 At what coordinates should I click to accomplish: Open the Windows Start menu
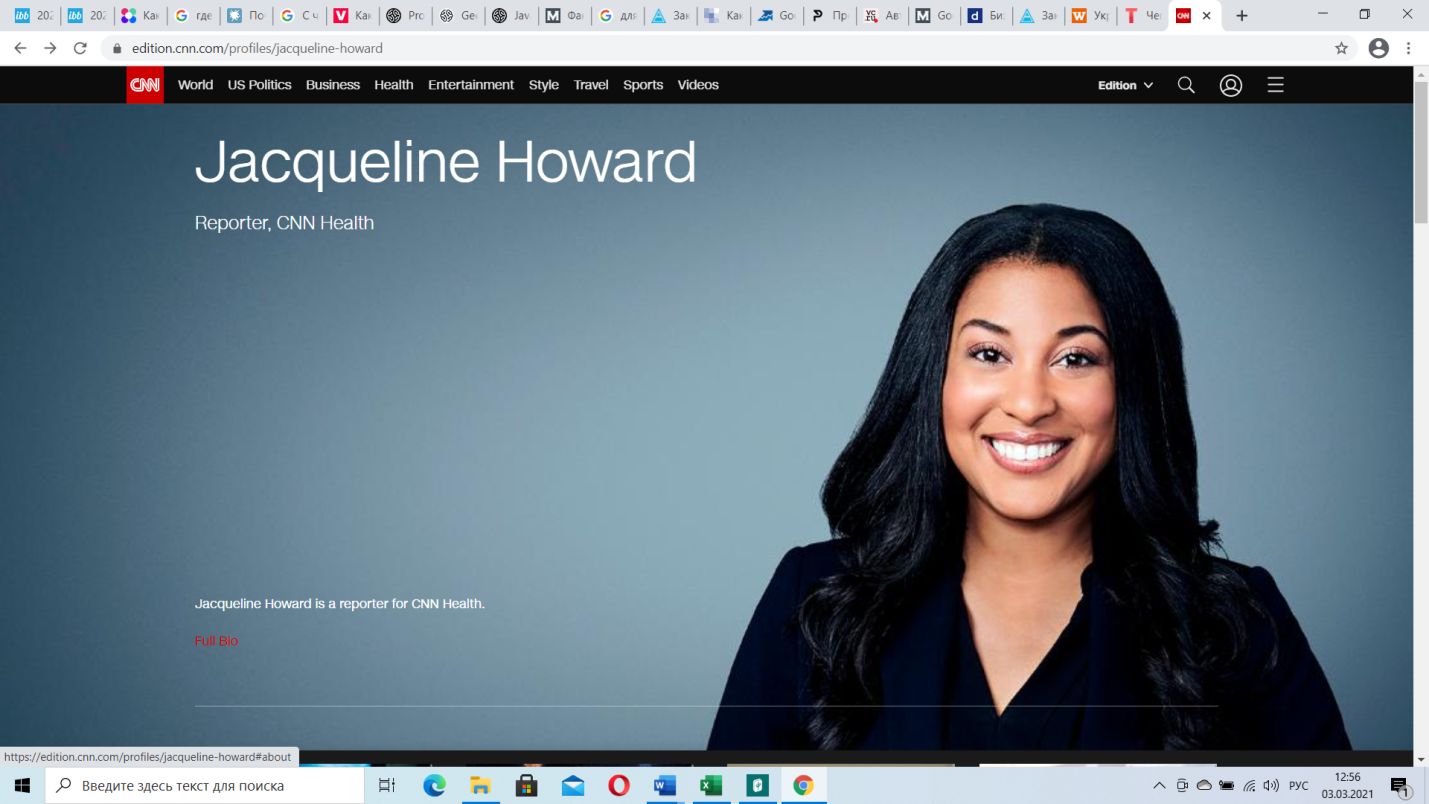point(22,786)
